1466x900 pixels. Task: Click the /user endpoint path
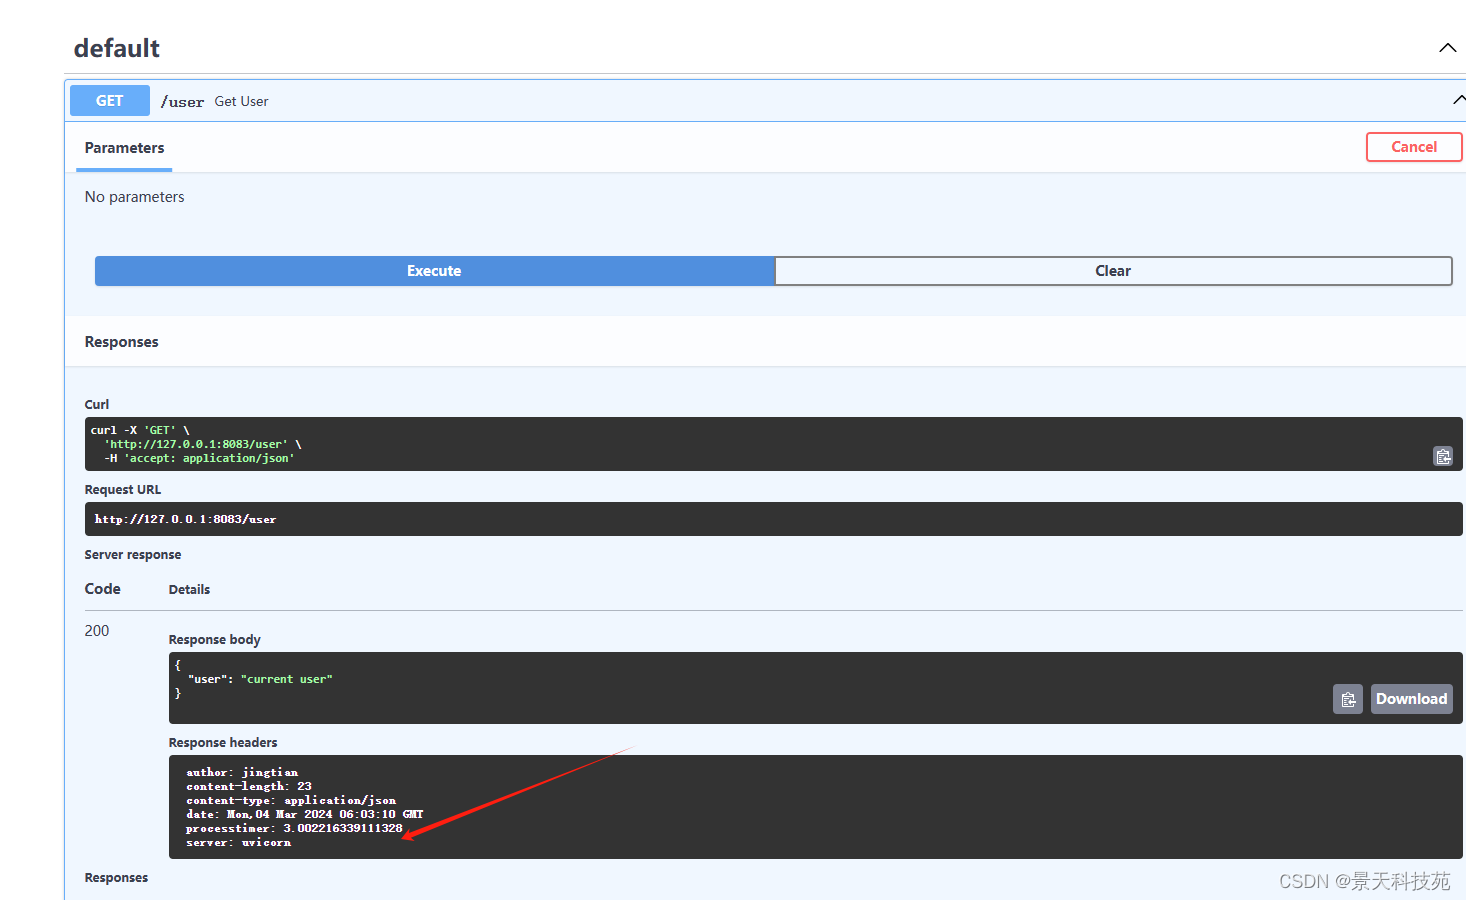tap(182, 102)
